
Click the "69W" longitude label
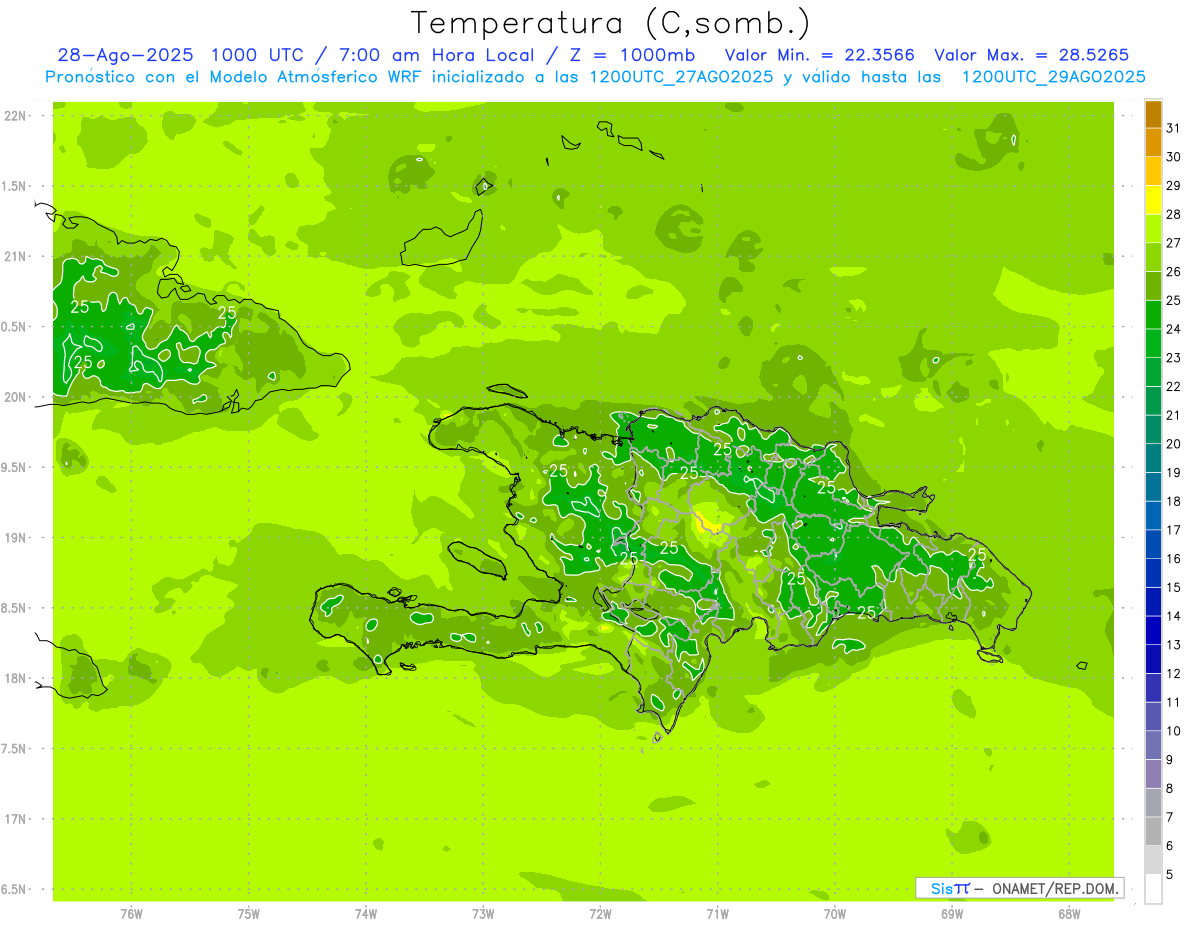pyautogui.click(x=952, y=914)
